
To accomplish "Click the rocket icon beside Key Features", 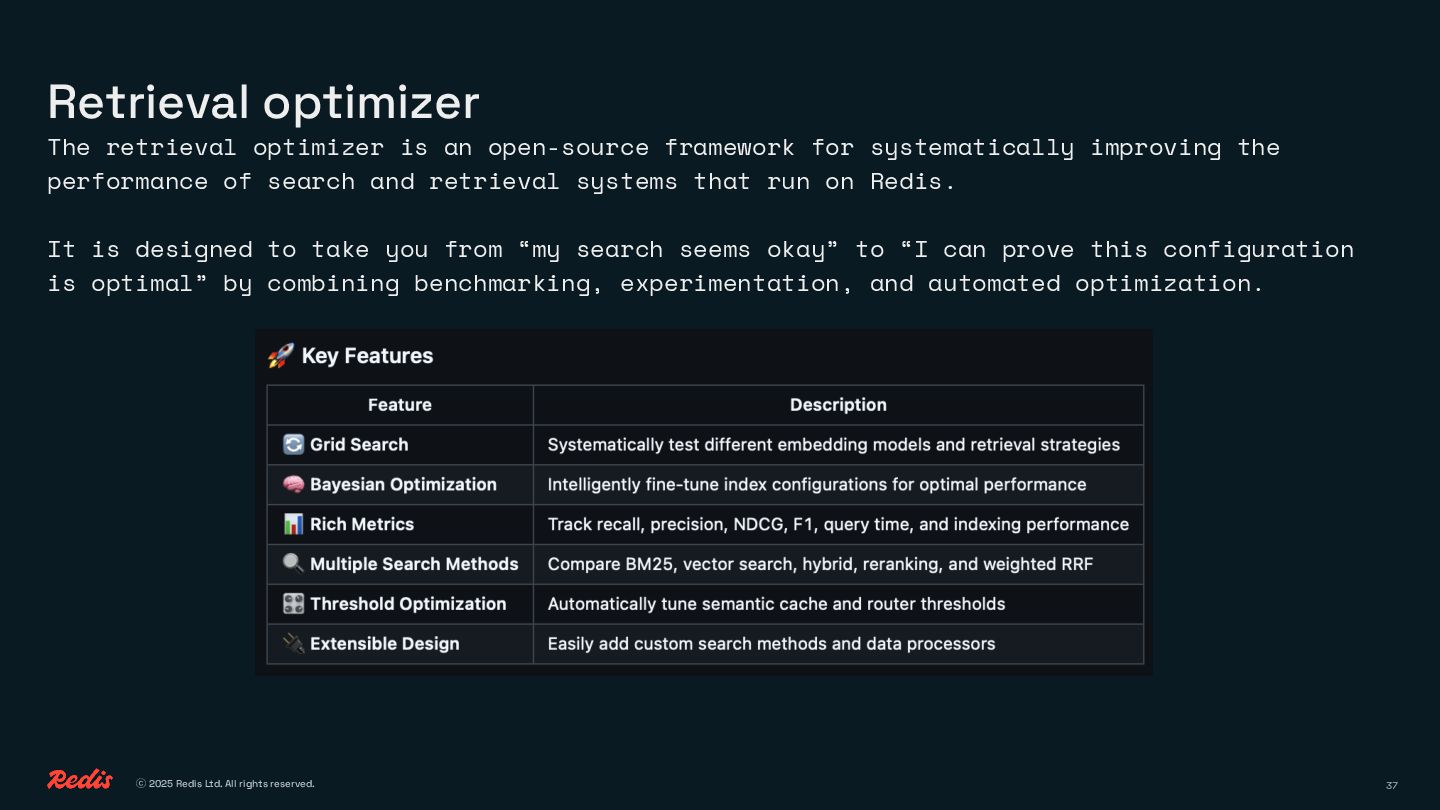I will [x=280, y=356].
